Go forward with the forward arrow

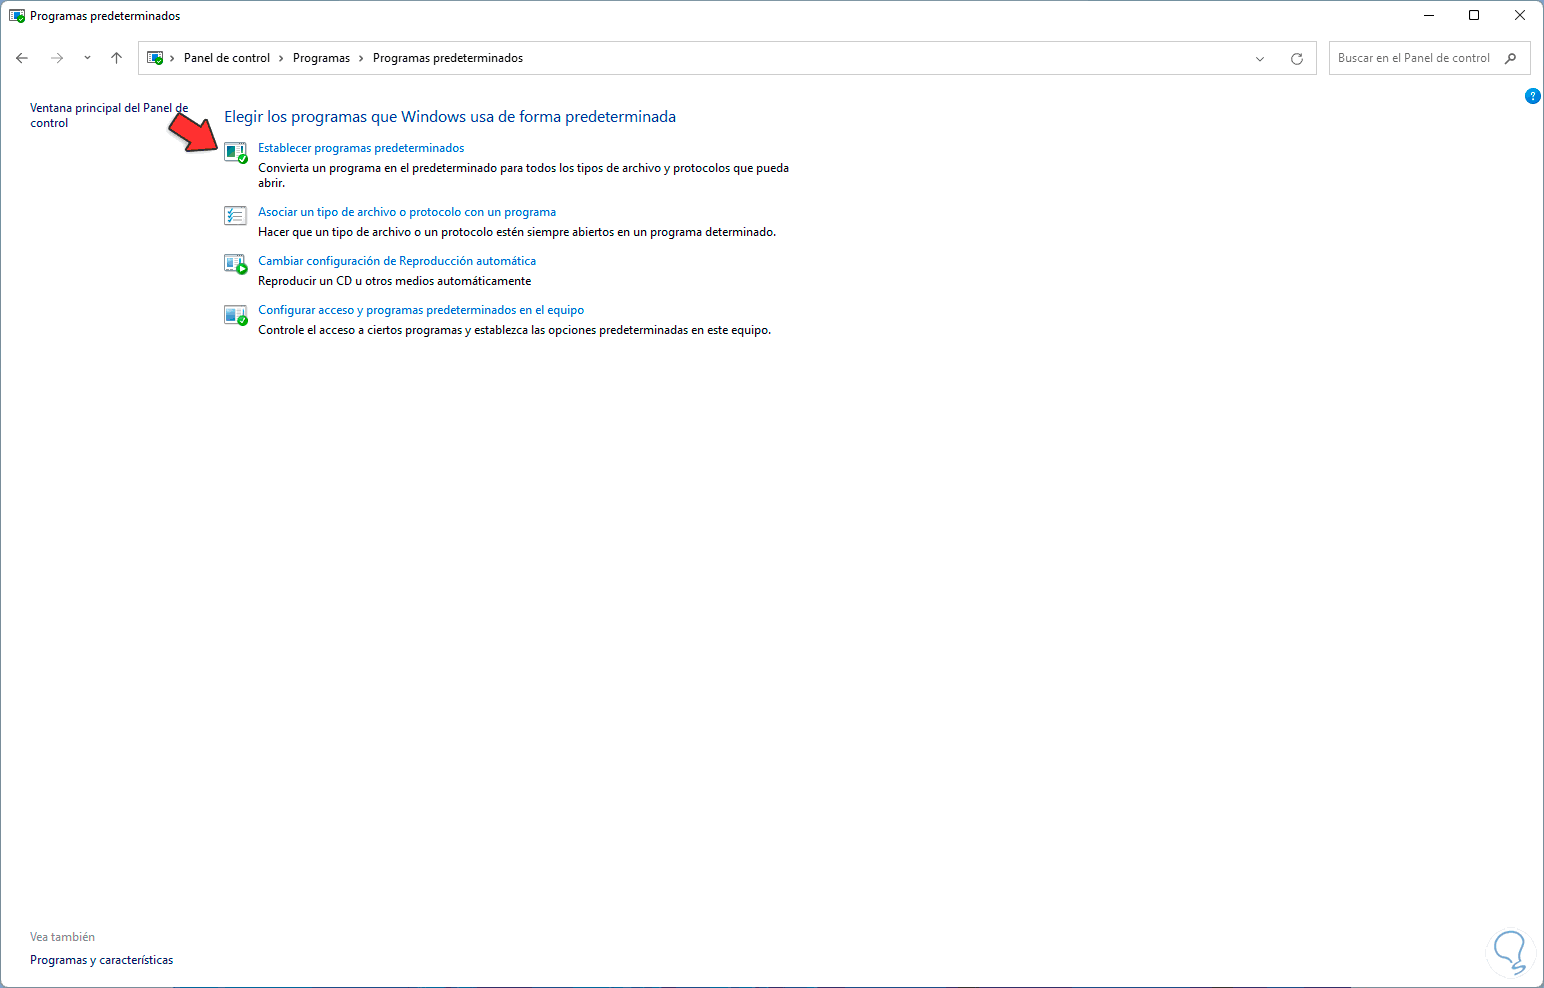57,58
